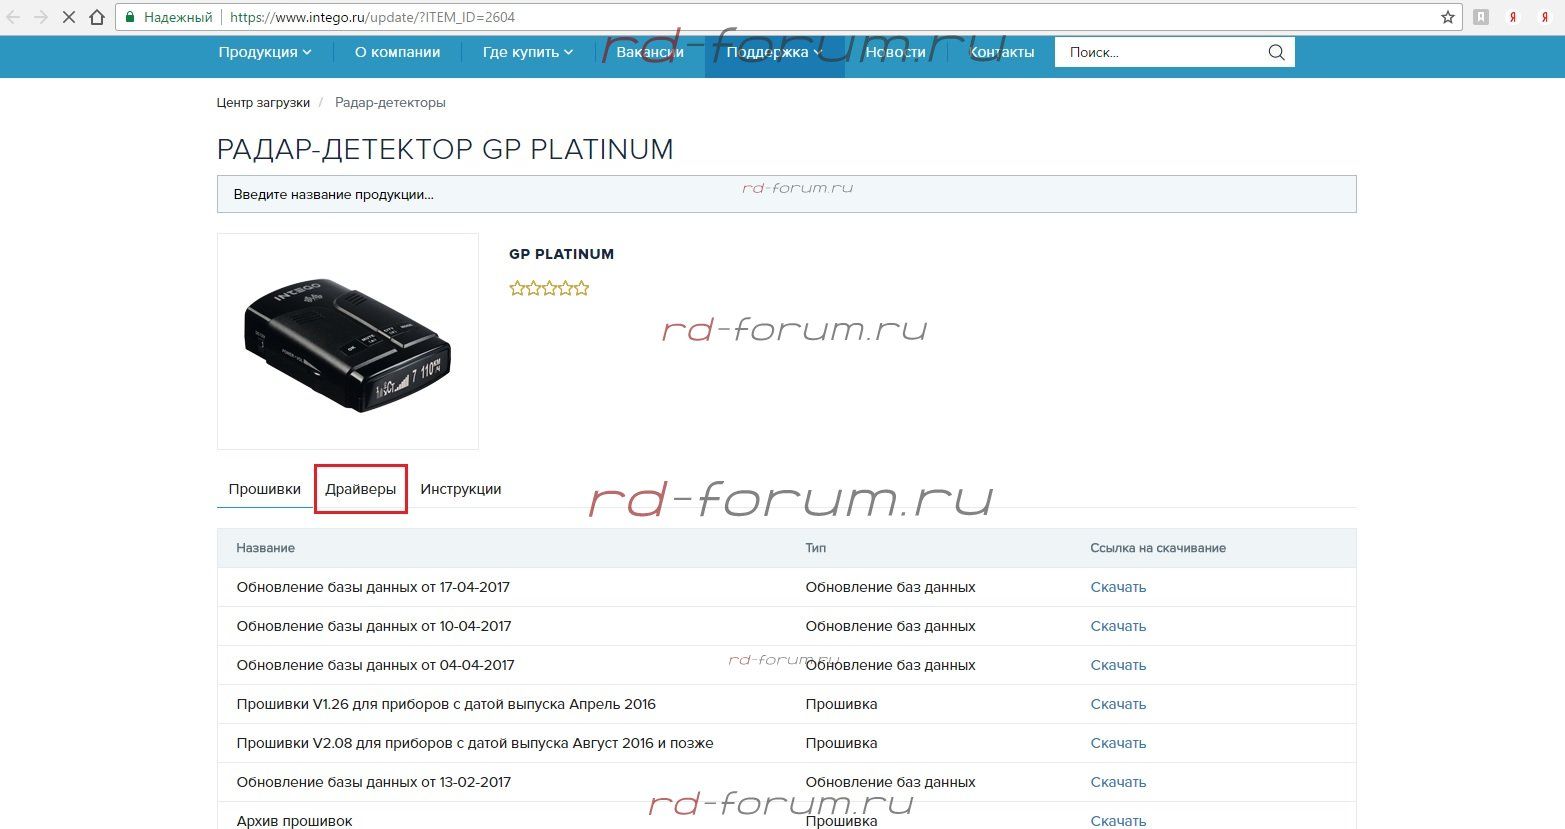
Task: Download firmware V2.08 via Скачать link
Action: coord(1117,743)
